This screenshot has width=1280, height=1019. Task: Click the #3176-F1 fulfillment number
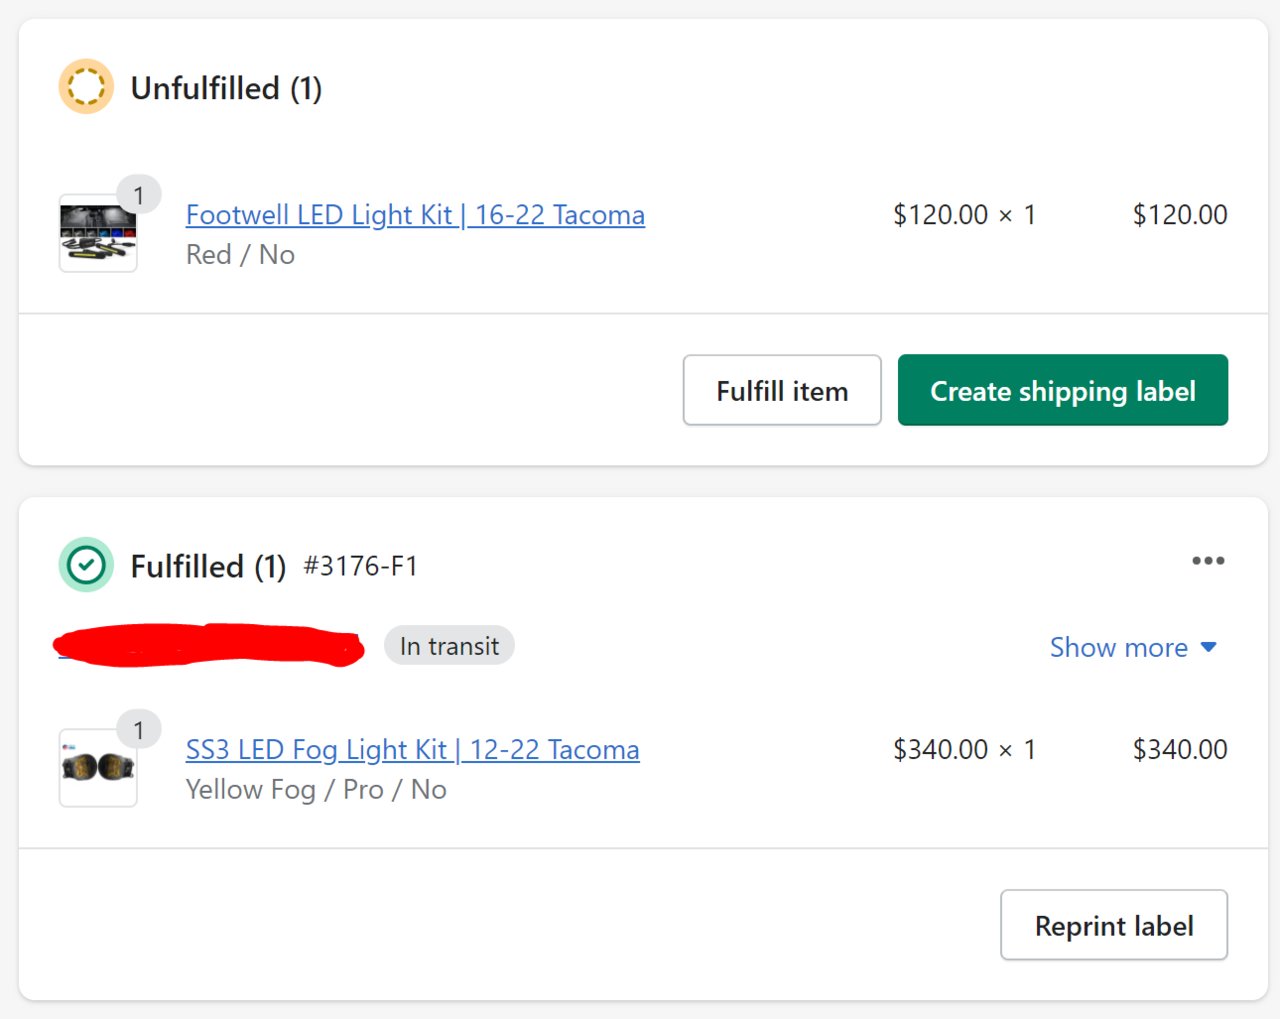point(360,566)
